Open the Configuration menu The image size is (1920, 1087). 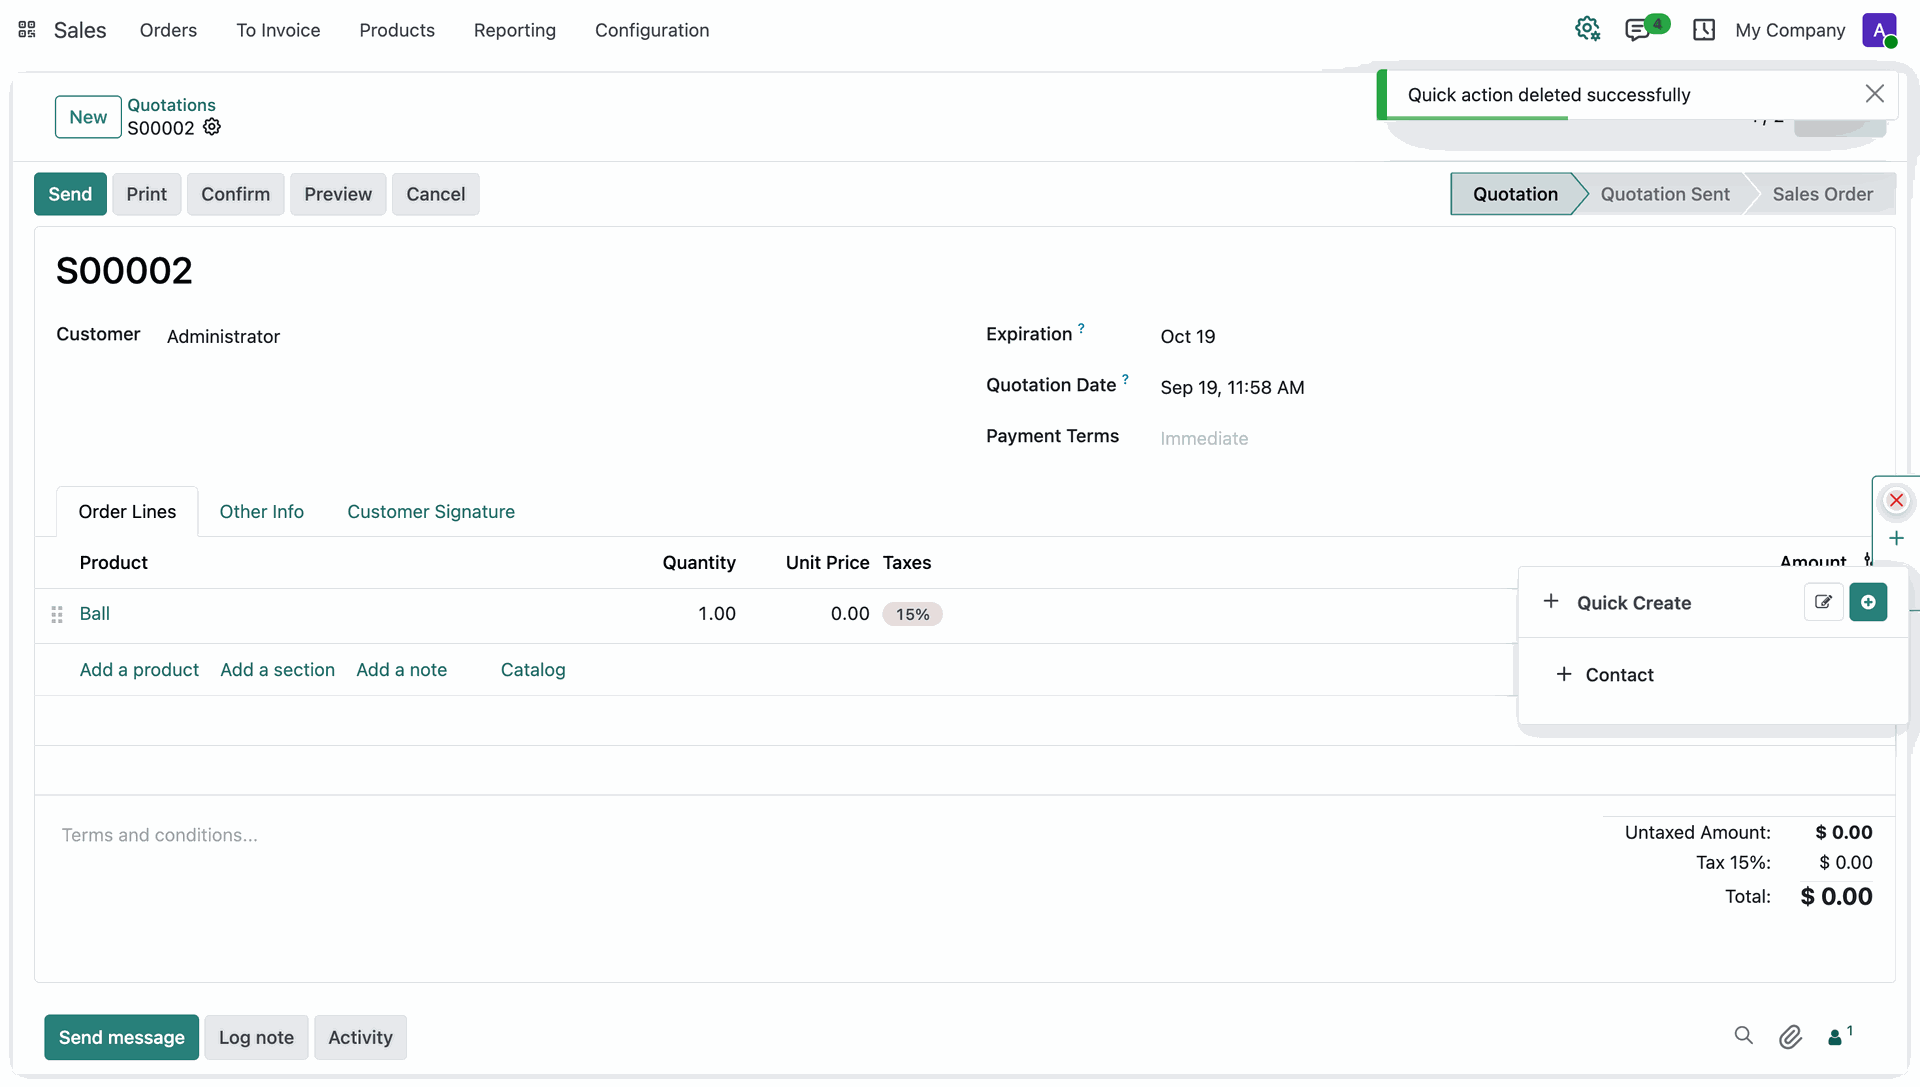[x=652, y=30]
